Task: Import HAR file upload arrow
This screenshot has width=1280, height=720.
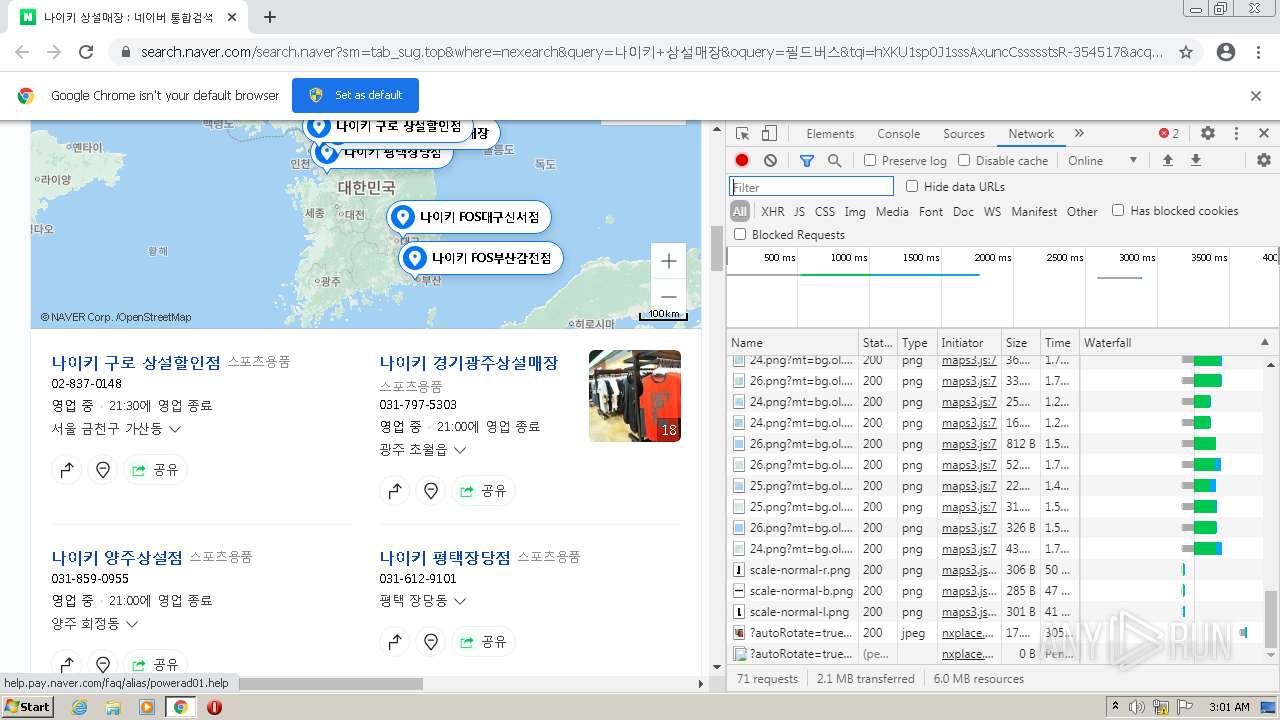Action: click(1167, 160)
